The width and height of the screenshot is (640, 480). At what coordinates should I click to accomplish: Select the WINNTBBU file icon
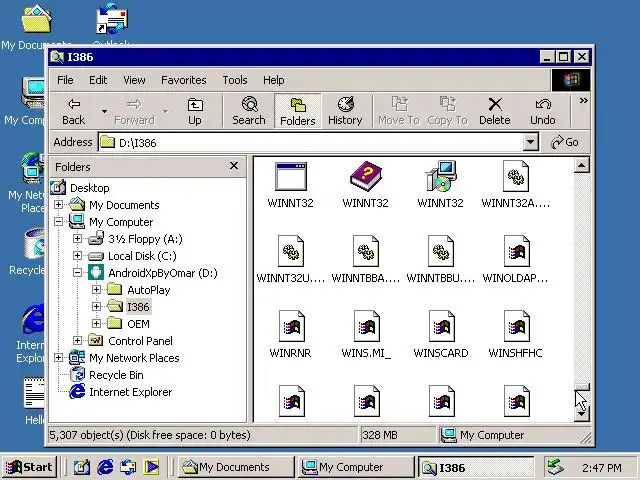pos(440,251)
